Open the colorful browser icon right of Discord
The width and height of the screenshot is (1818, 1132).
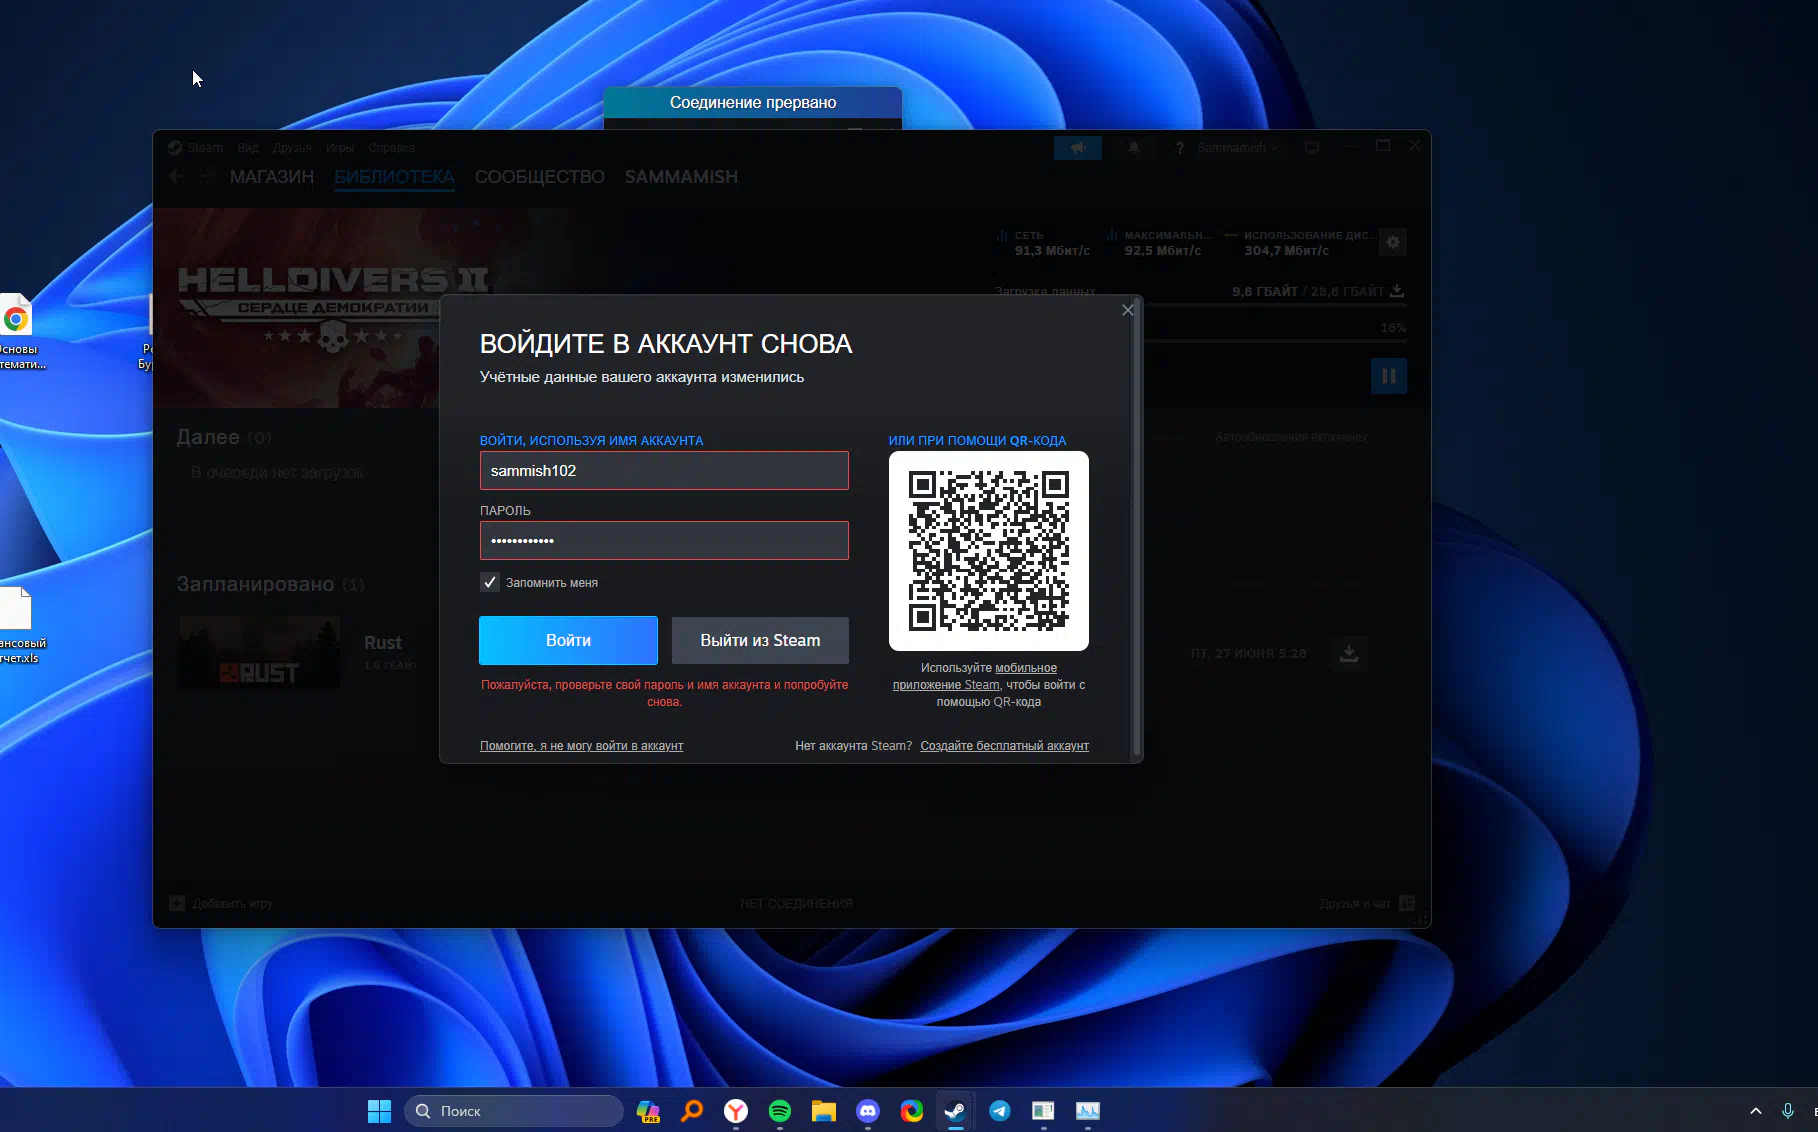912,1111
